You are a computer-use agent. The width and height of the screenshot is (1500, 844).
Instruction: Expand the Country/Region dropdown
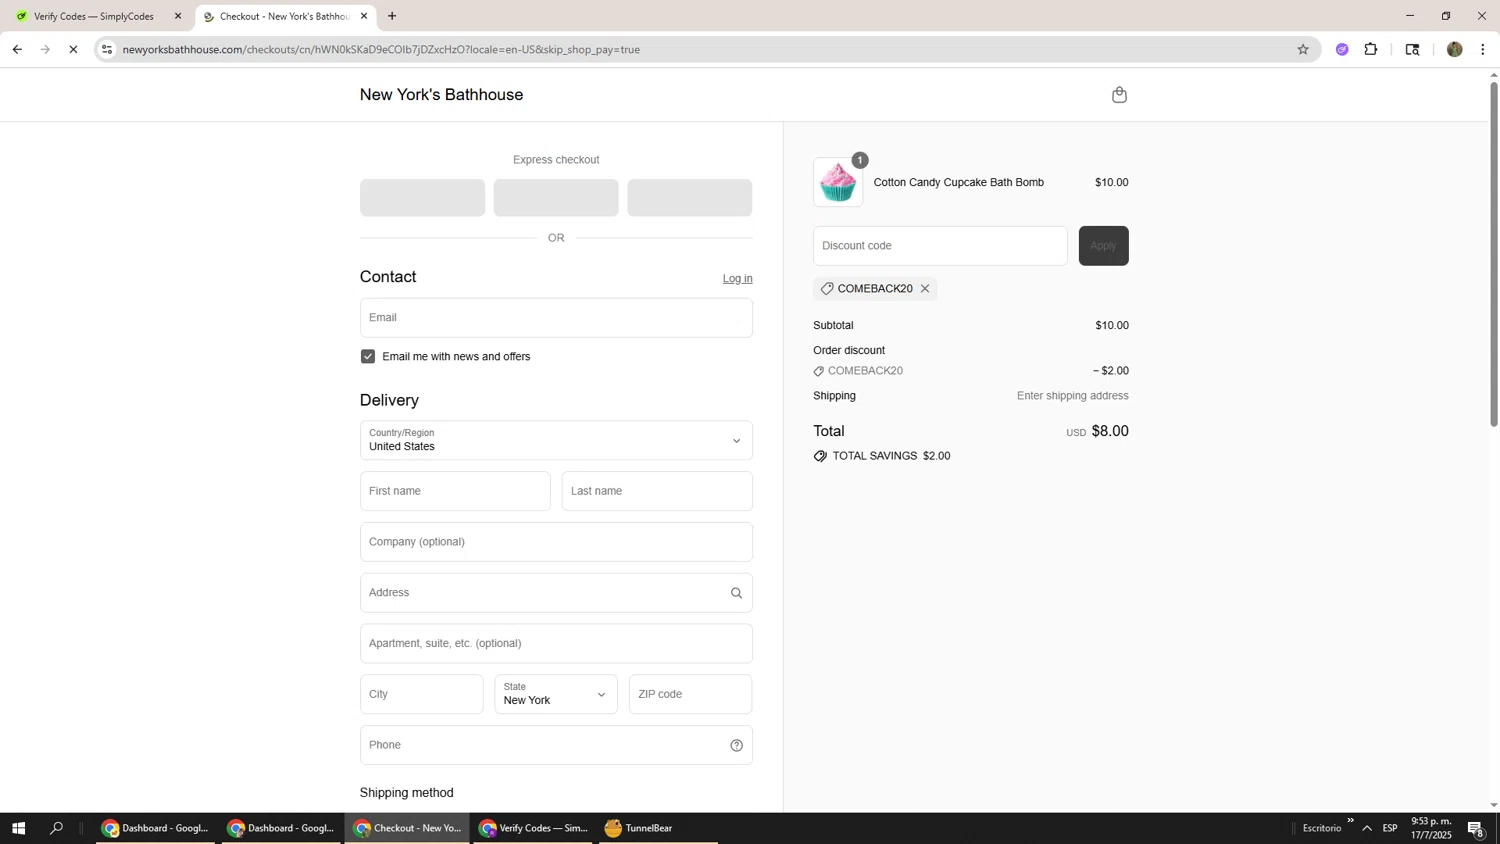click(x=556, y=440)
